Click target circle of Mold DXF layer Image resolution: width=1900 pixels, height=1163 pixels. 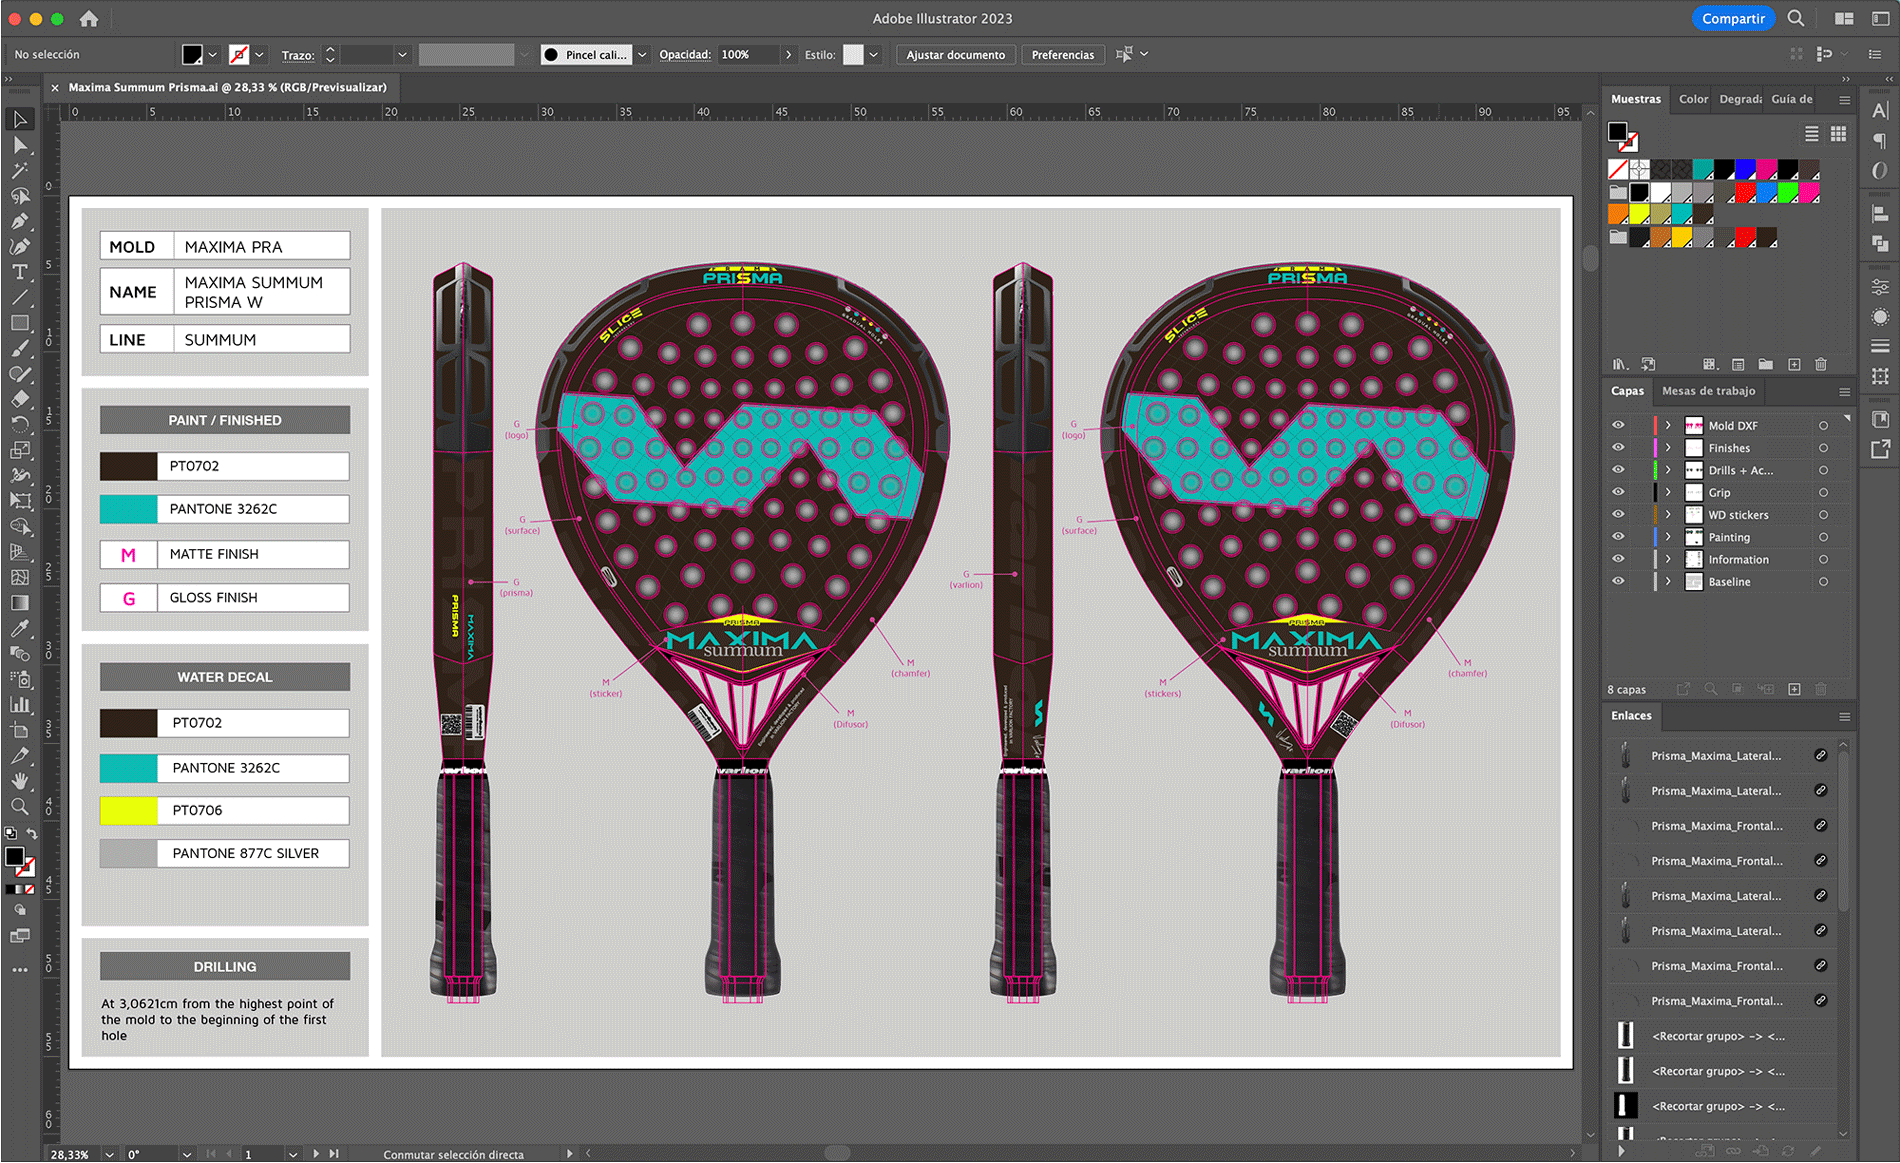tap(1823, 425)
